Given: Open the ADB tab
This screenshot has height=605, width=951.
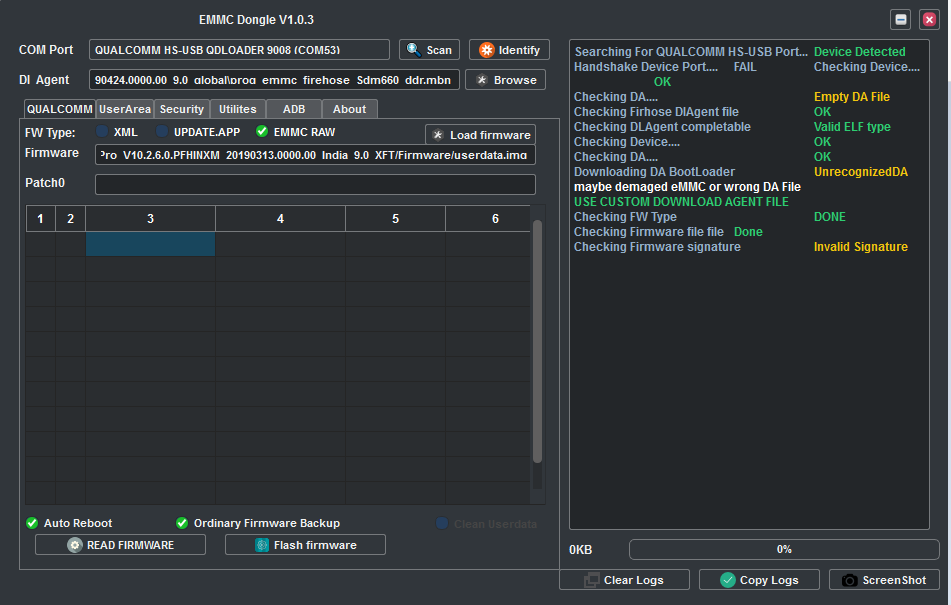Looking at the screenshot, I should point(294,109).
